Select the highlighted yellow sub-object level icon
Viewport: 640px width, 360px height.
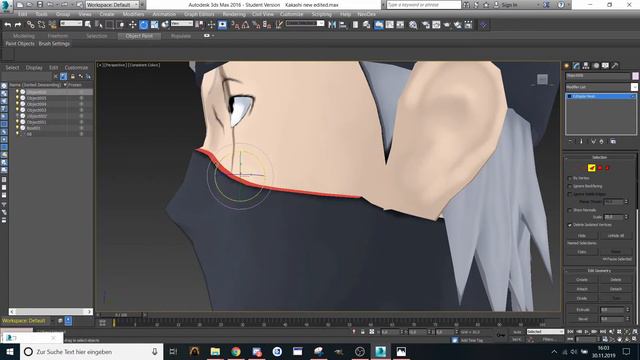[591, 168]
